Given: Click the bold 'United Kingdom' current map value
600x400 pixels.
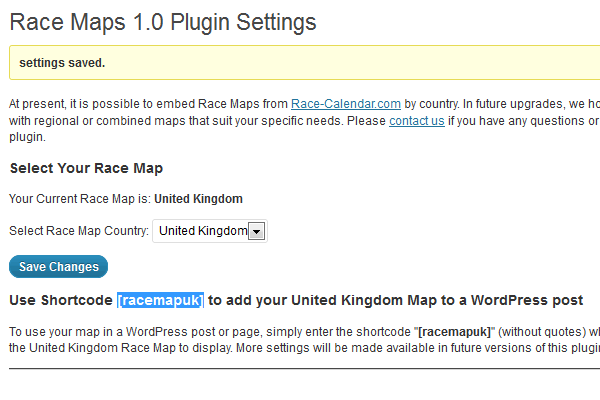Looking at the screenshot, I should (x=198, y=199).
